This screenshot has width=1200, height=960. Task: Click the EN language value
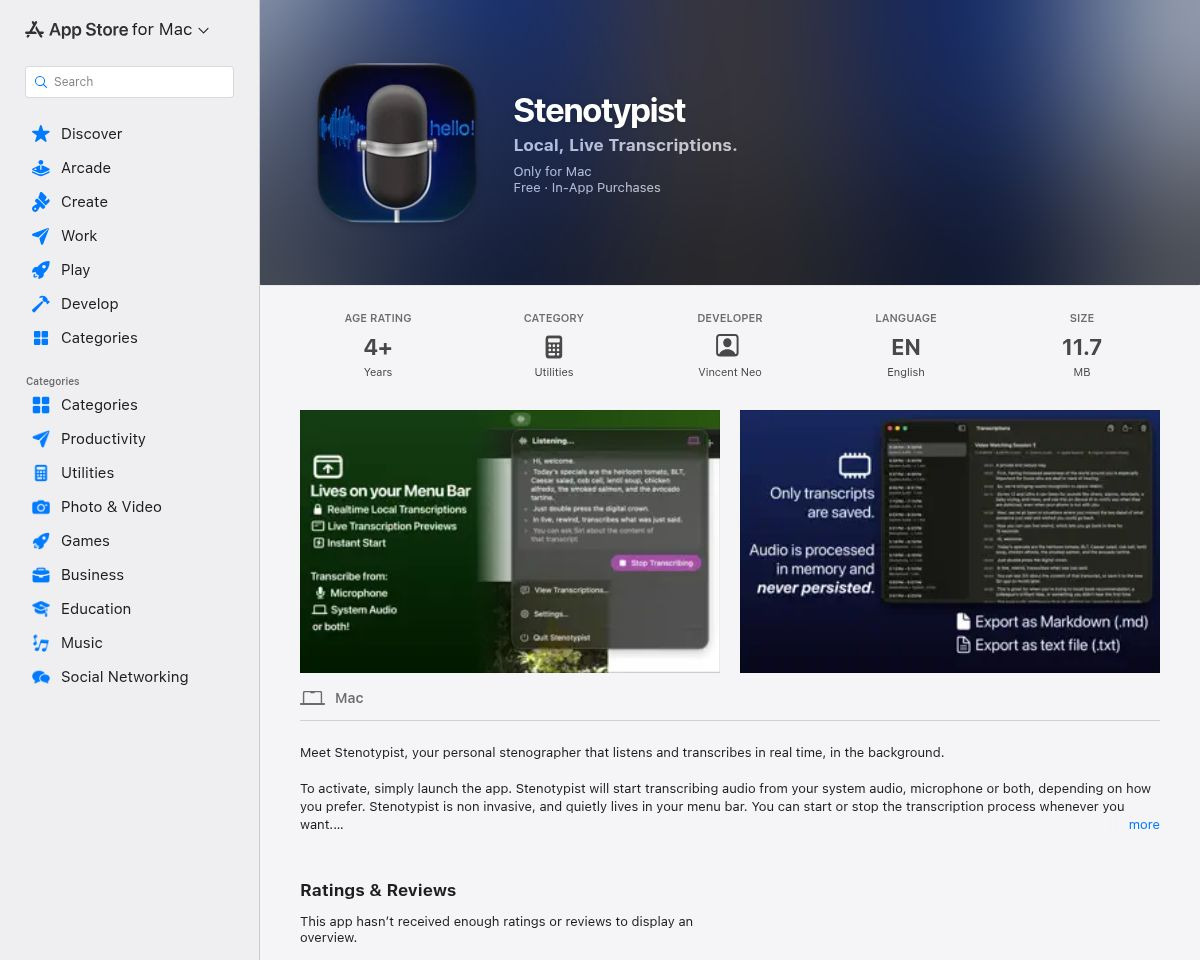(906, 347)
